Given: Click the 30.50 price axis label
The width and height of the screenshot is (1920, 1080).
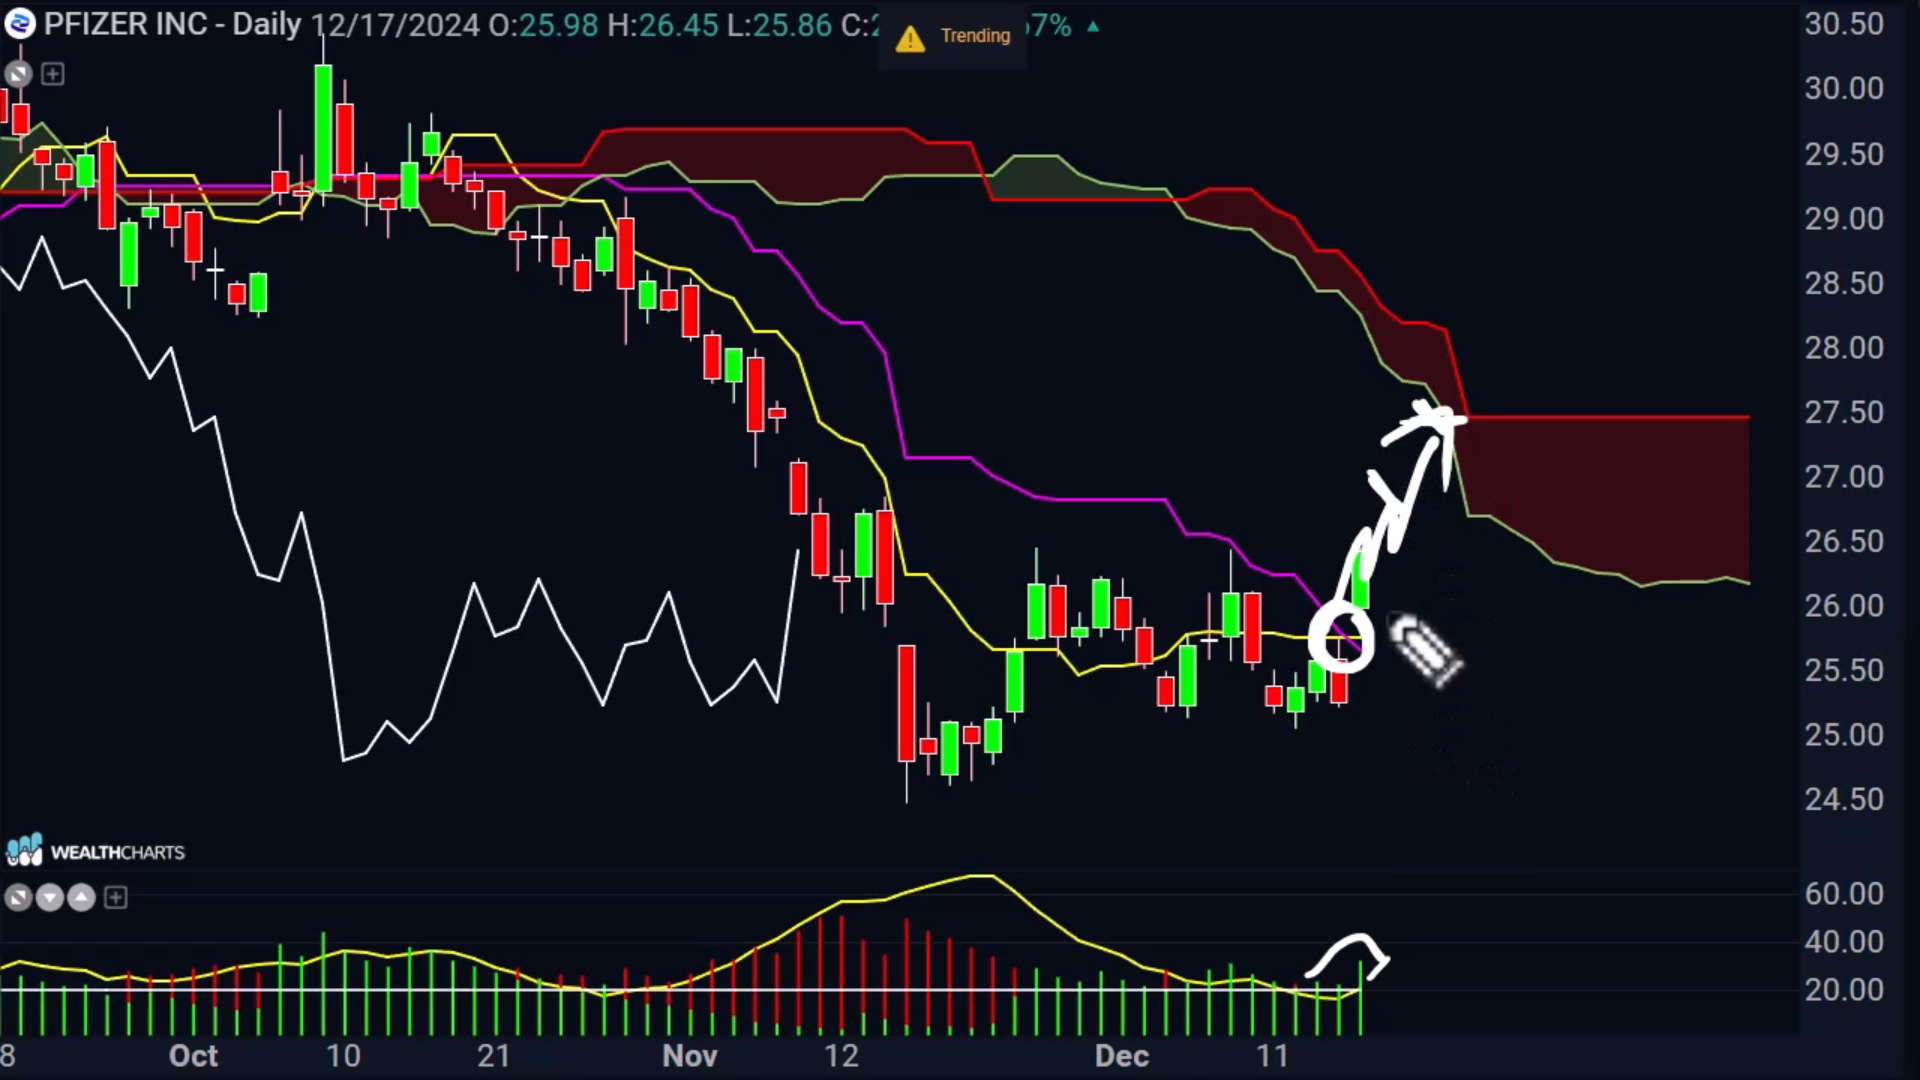Looking at the screenshot, I should [1844, 24].
